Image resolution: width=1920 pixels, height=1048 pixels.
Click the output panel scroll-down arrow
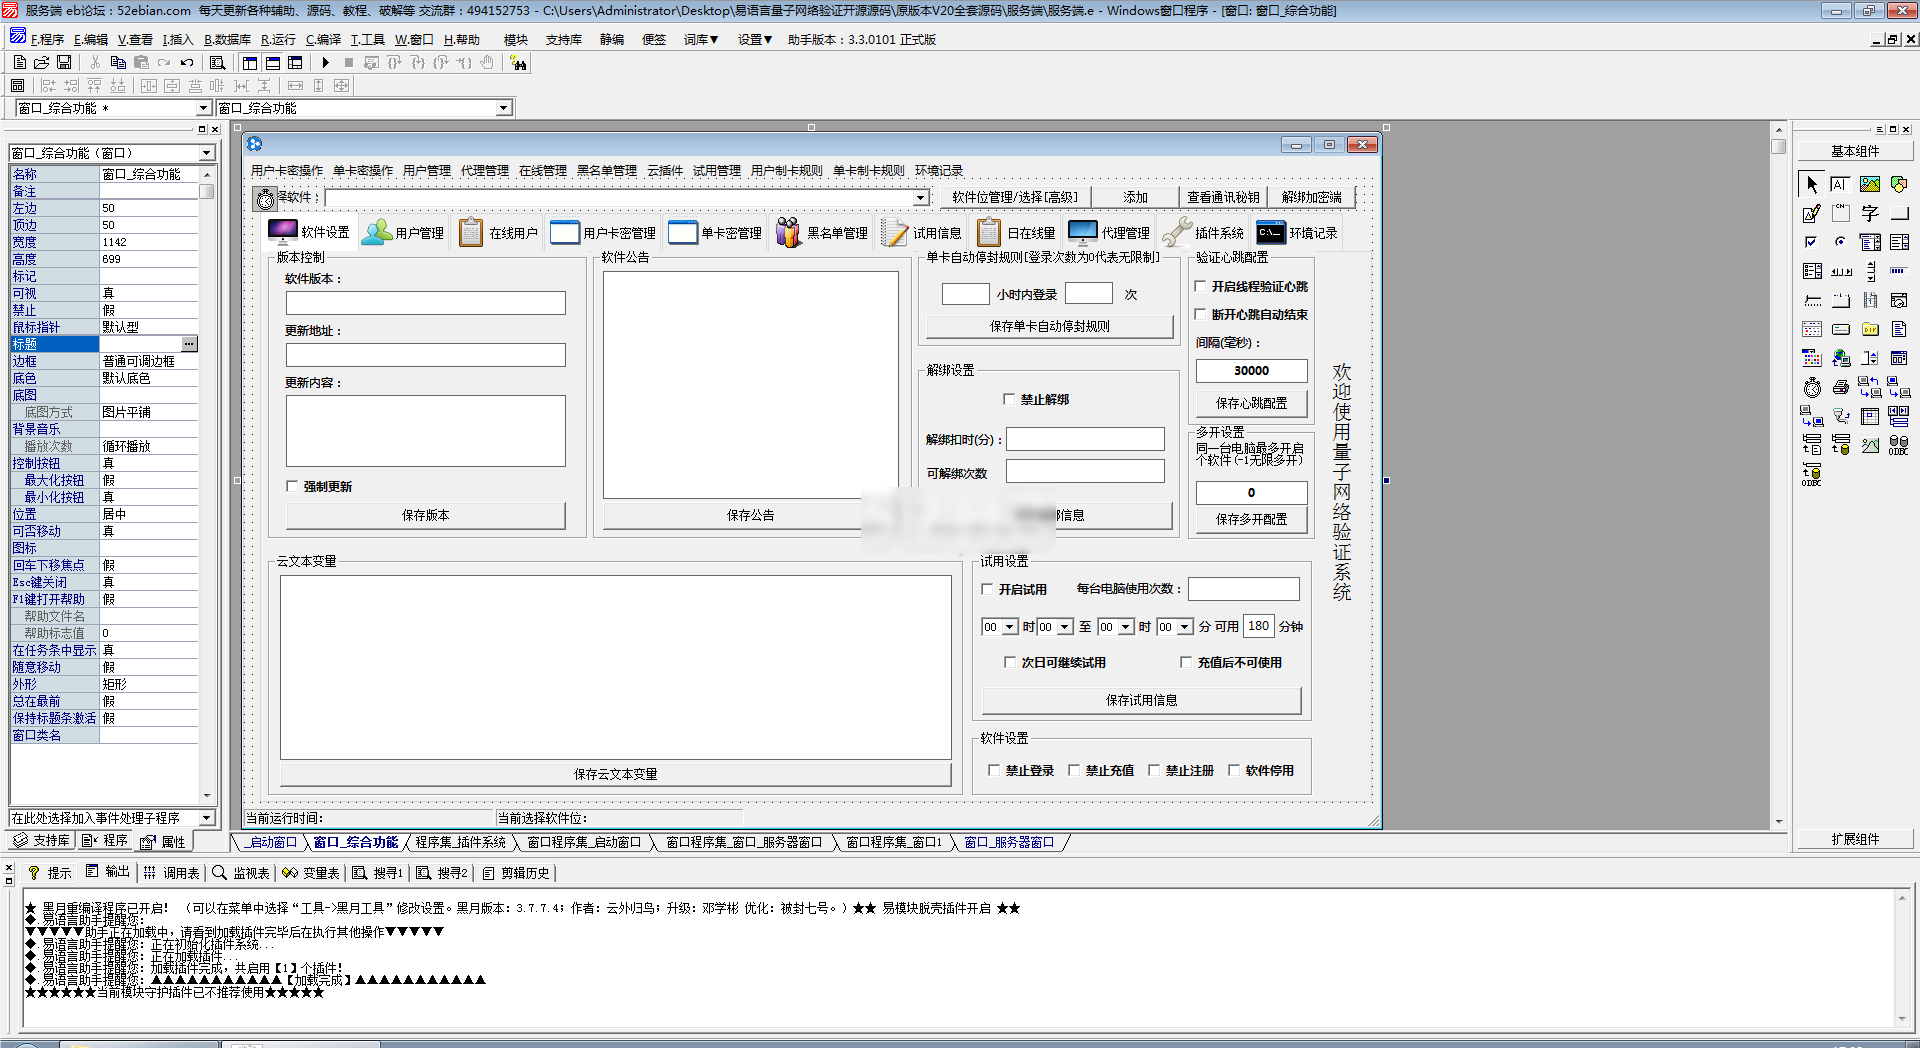pos(1902,1019)
